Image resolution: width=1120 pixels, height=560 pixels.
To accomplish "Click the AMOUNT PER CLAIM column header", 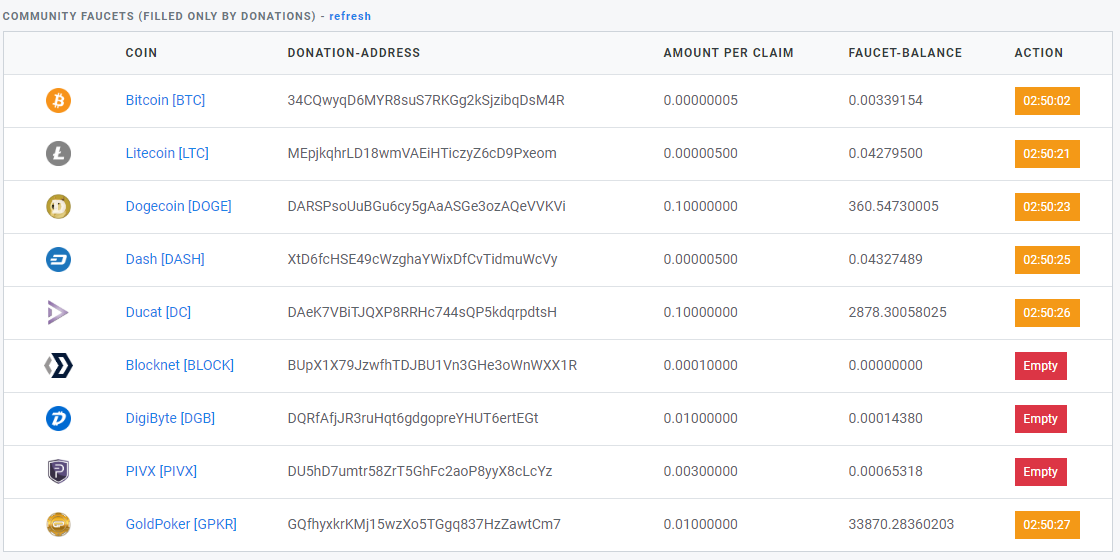I will click(729, 53).
